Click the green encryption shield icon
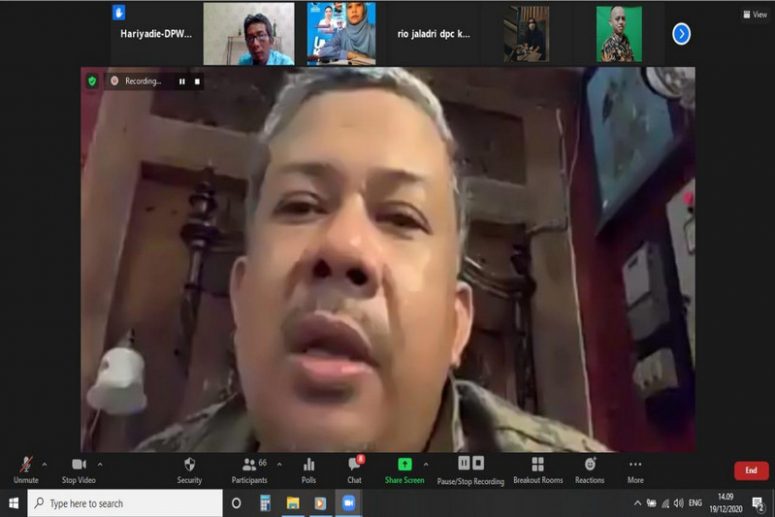This screenshot has height=517, width=775. coord(92,81)
